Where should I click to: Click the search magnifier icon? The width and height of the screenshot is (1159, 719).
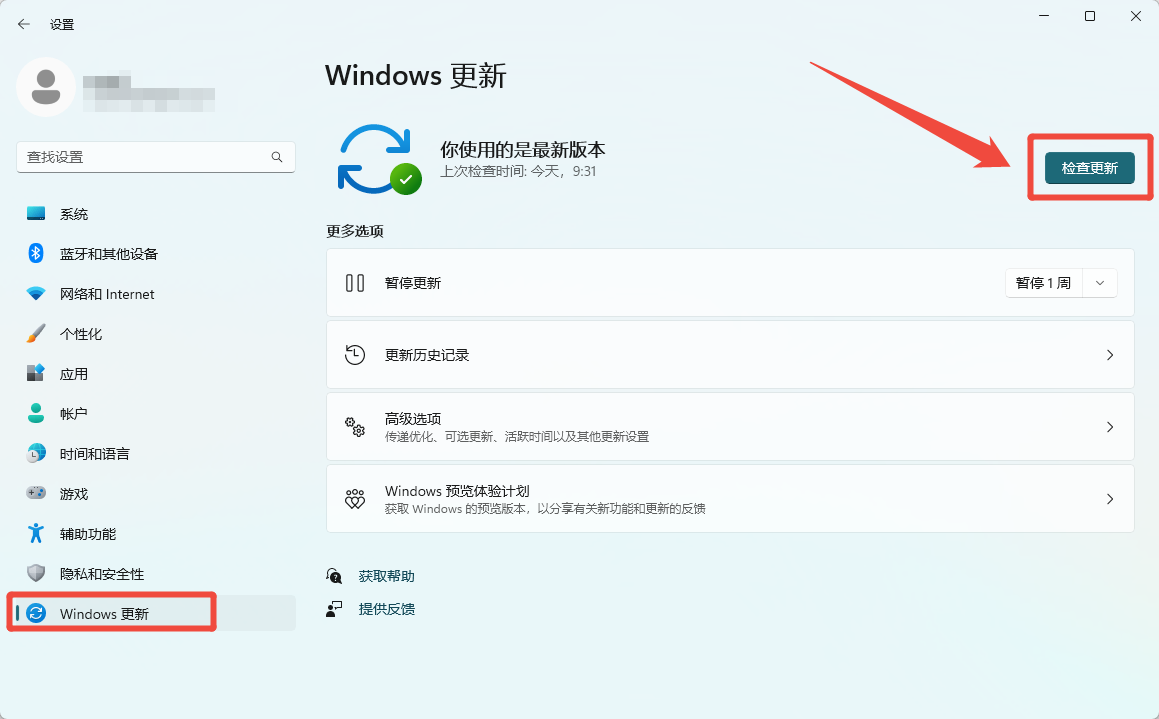click(x=277, y=157)
